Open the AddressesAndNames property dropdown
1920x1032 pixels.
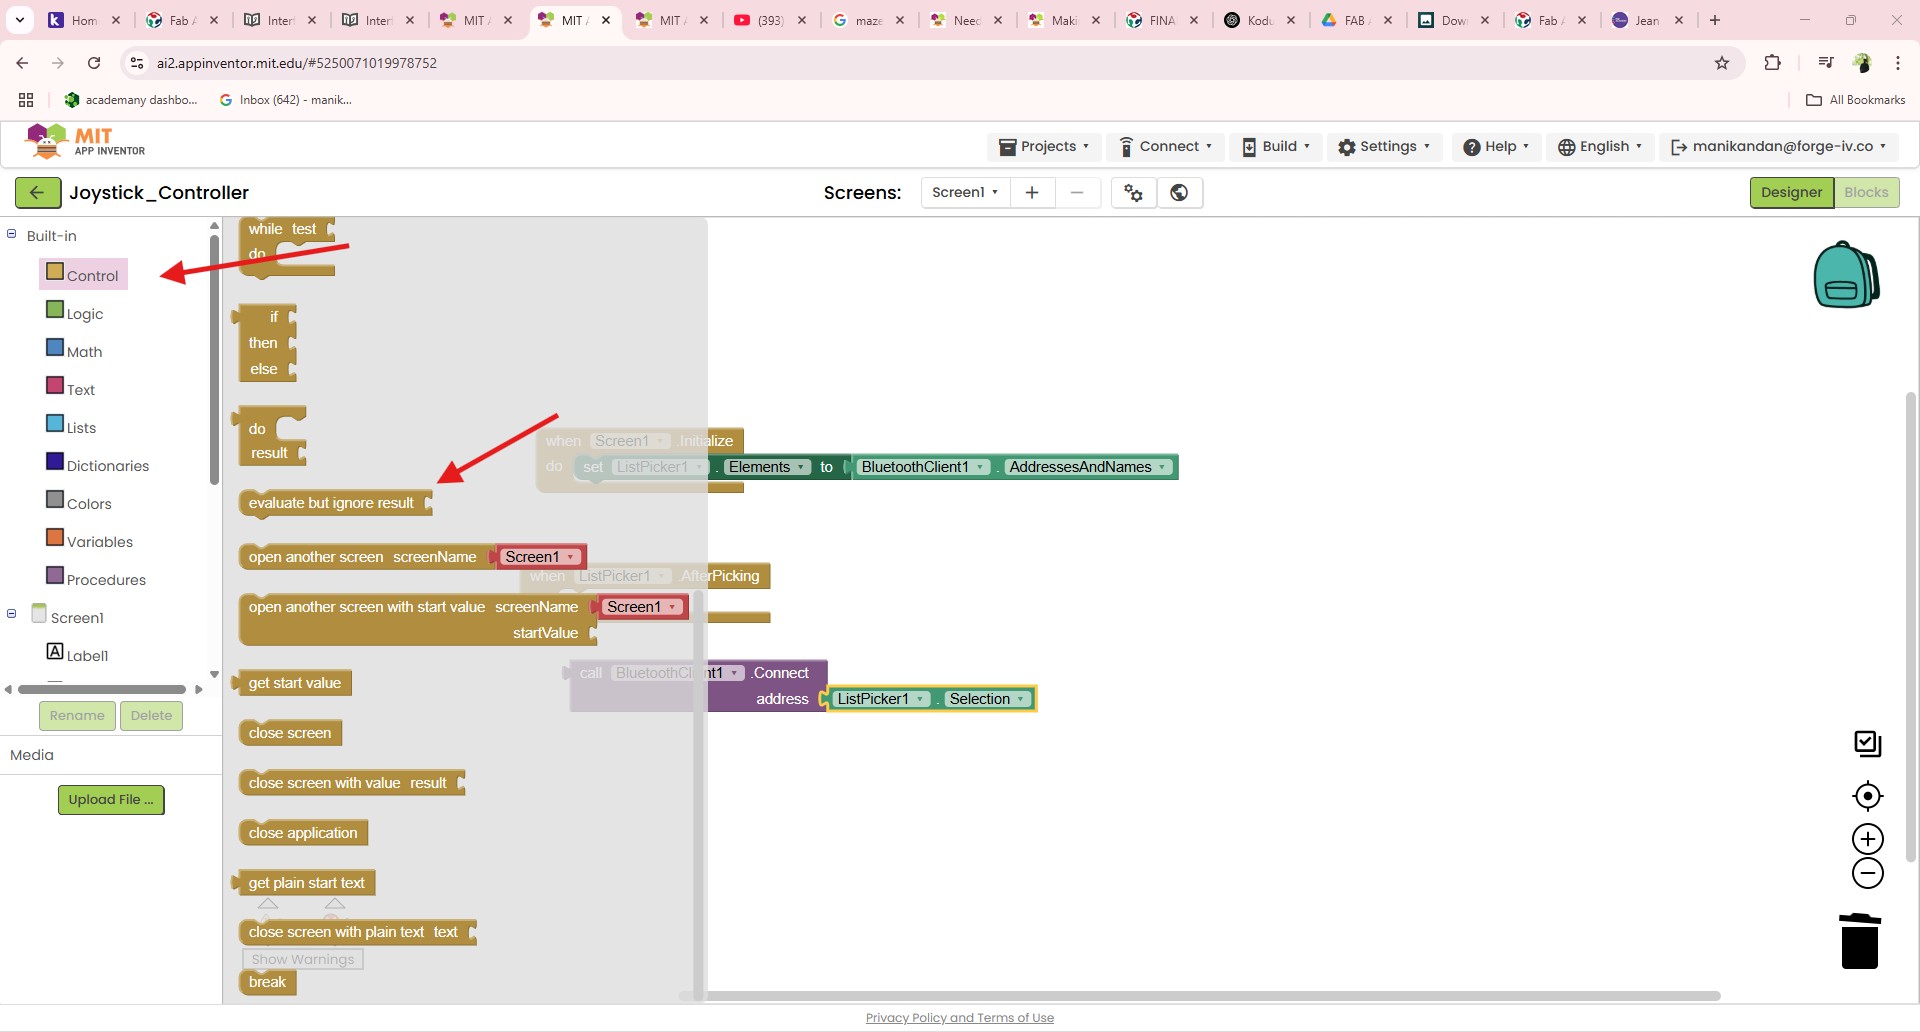tap(1088, 467)
